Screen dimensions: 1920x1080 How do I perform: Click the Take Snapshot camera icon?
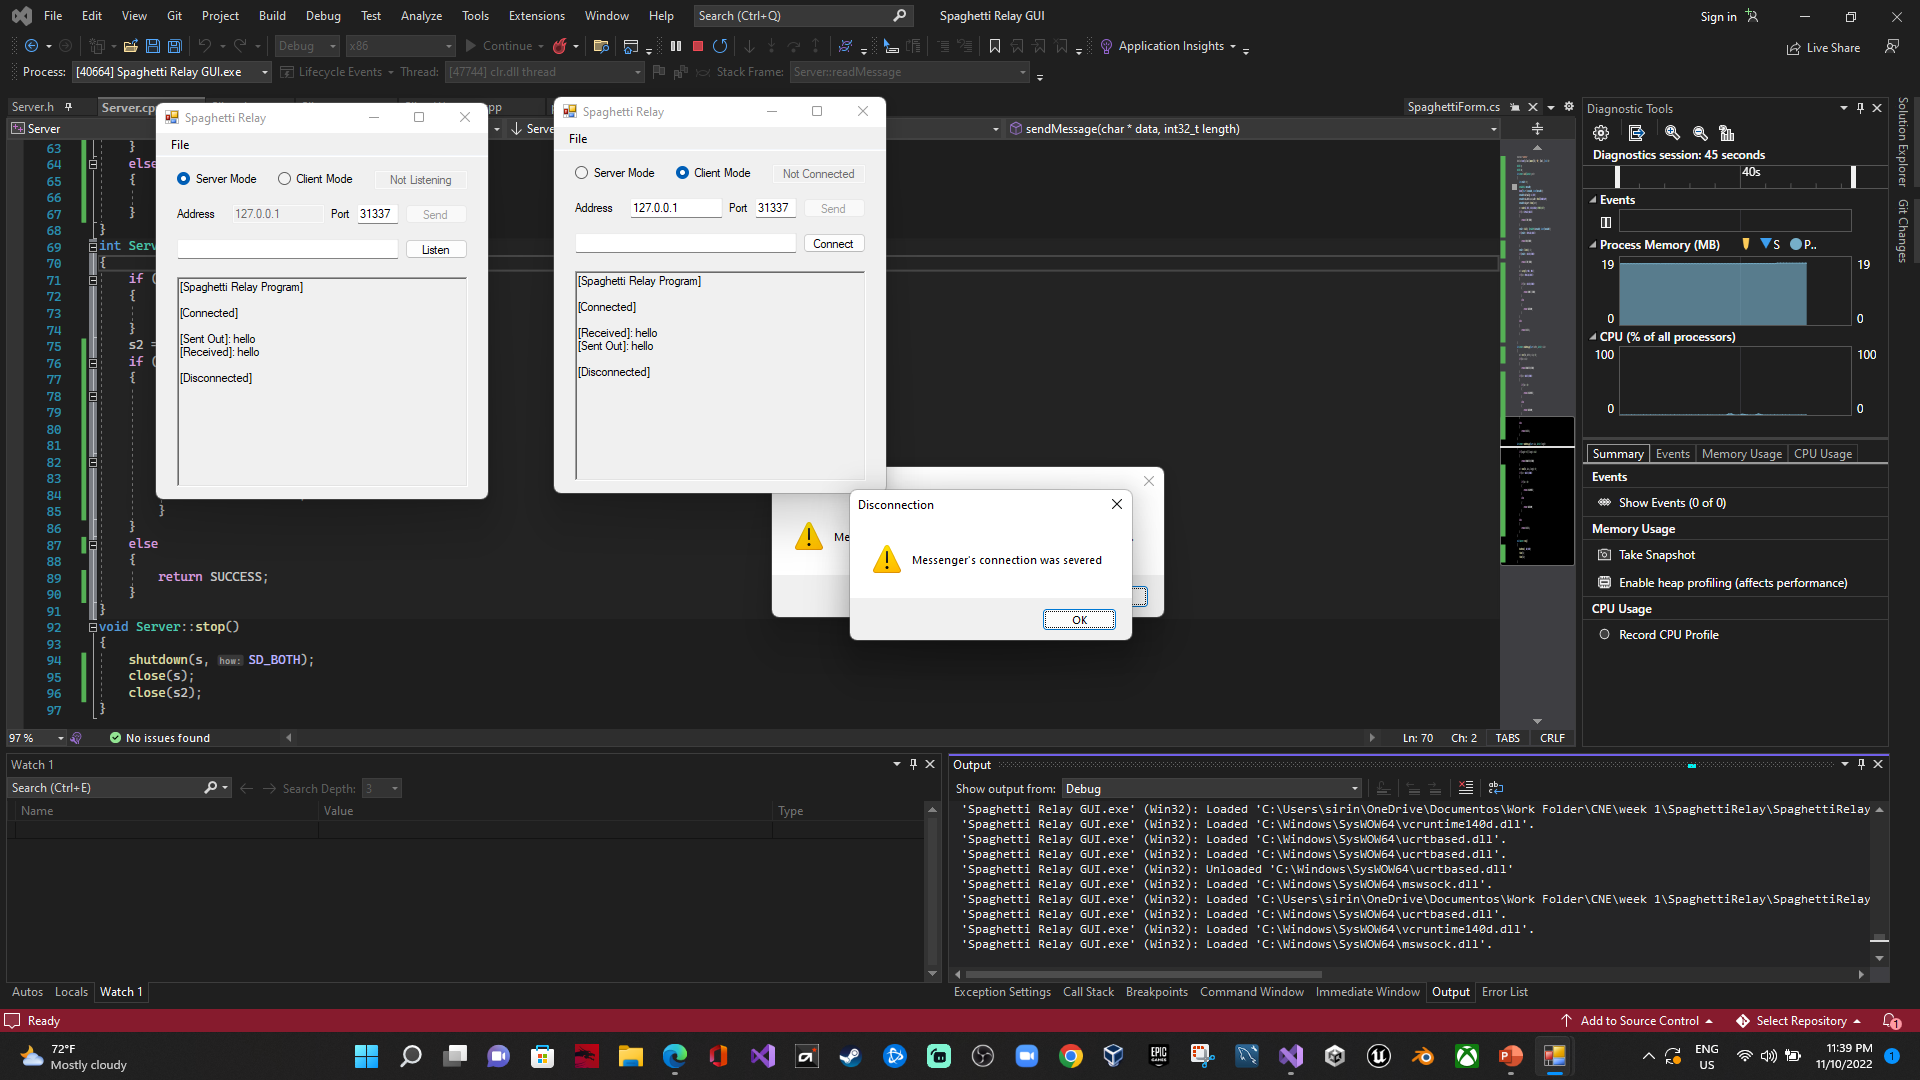(x=1605, y=555)
